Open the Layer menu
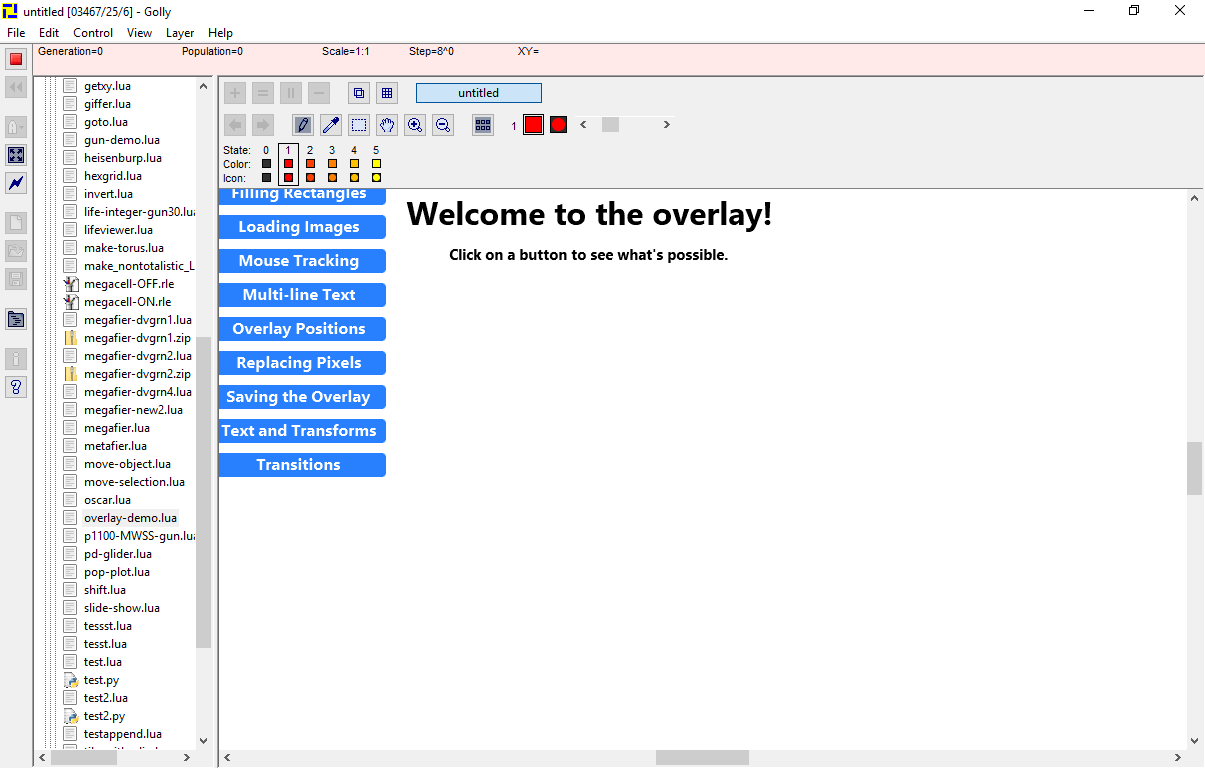This screenshot has height=768, width=1205. click(x=180, y=33)
